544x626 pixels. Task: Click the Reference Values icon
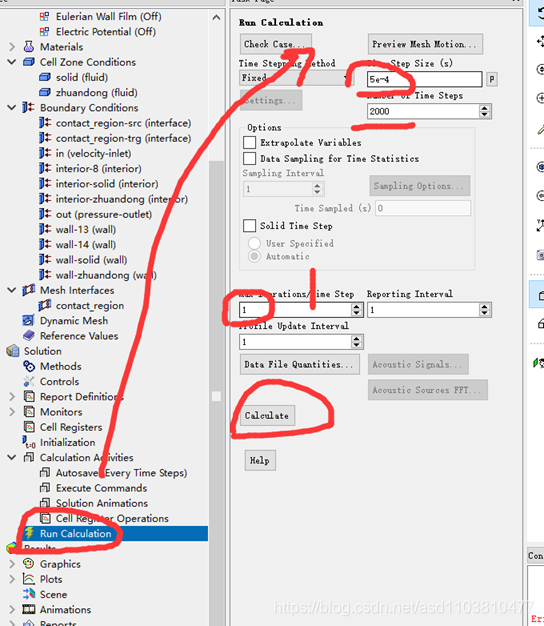tap(29, 336)
